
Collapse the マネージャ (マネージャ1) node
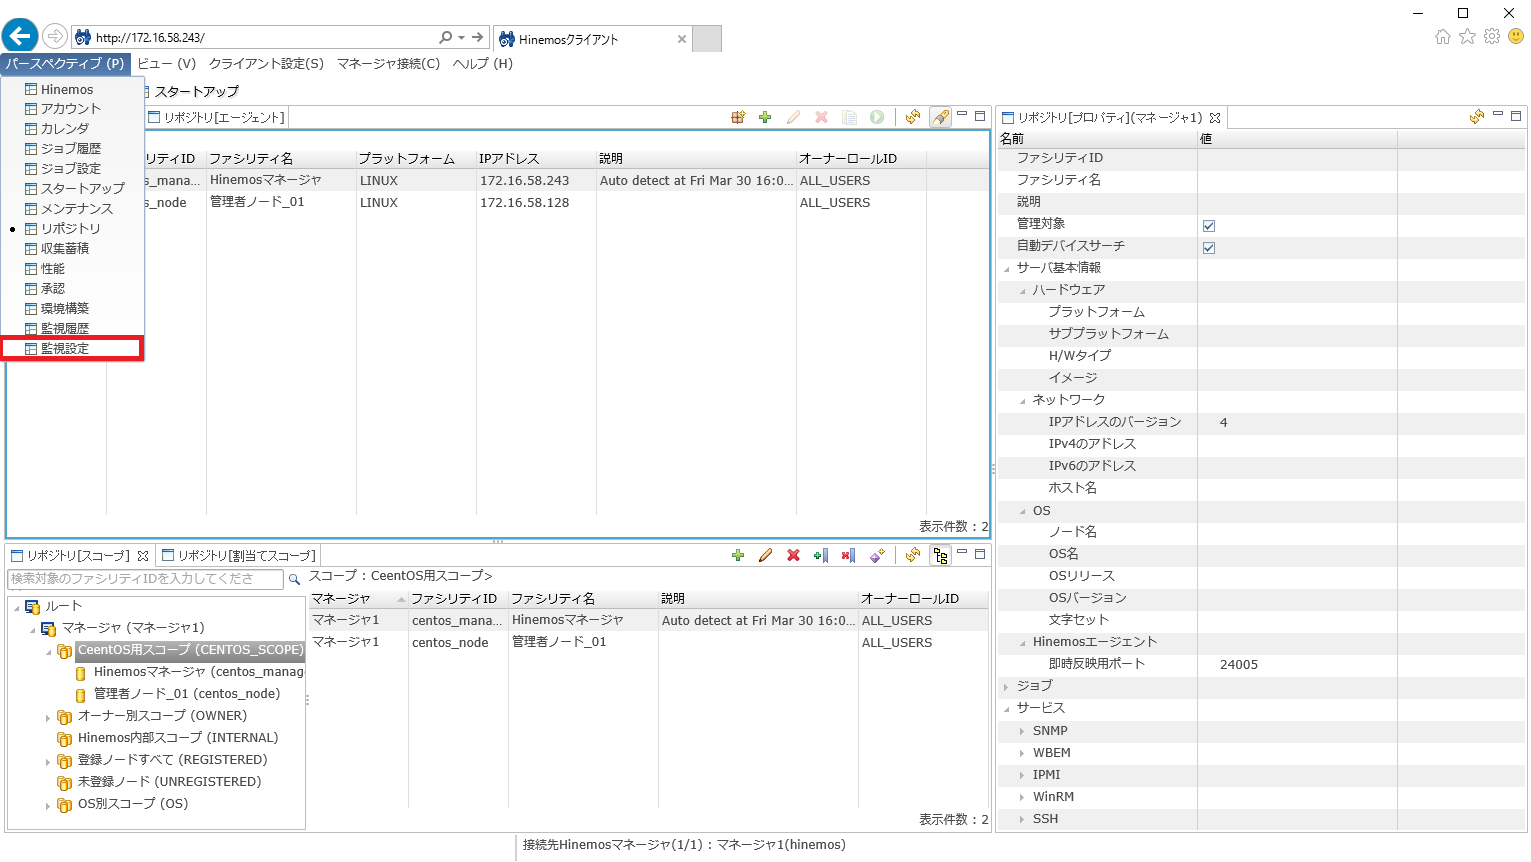33,629
